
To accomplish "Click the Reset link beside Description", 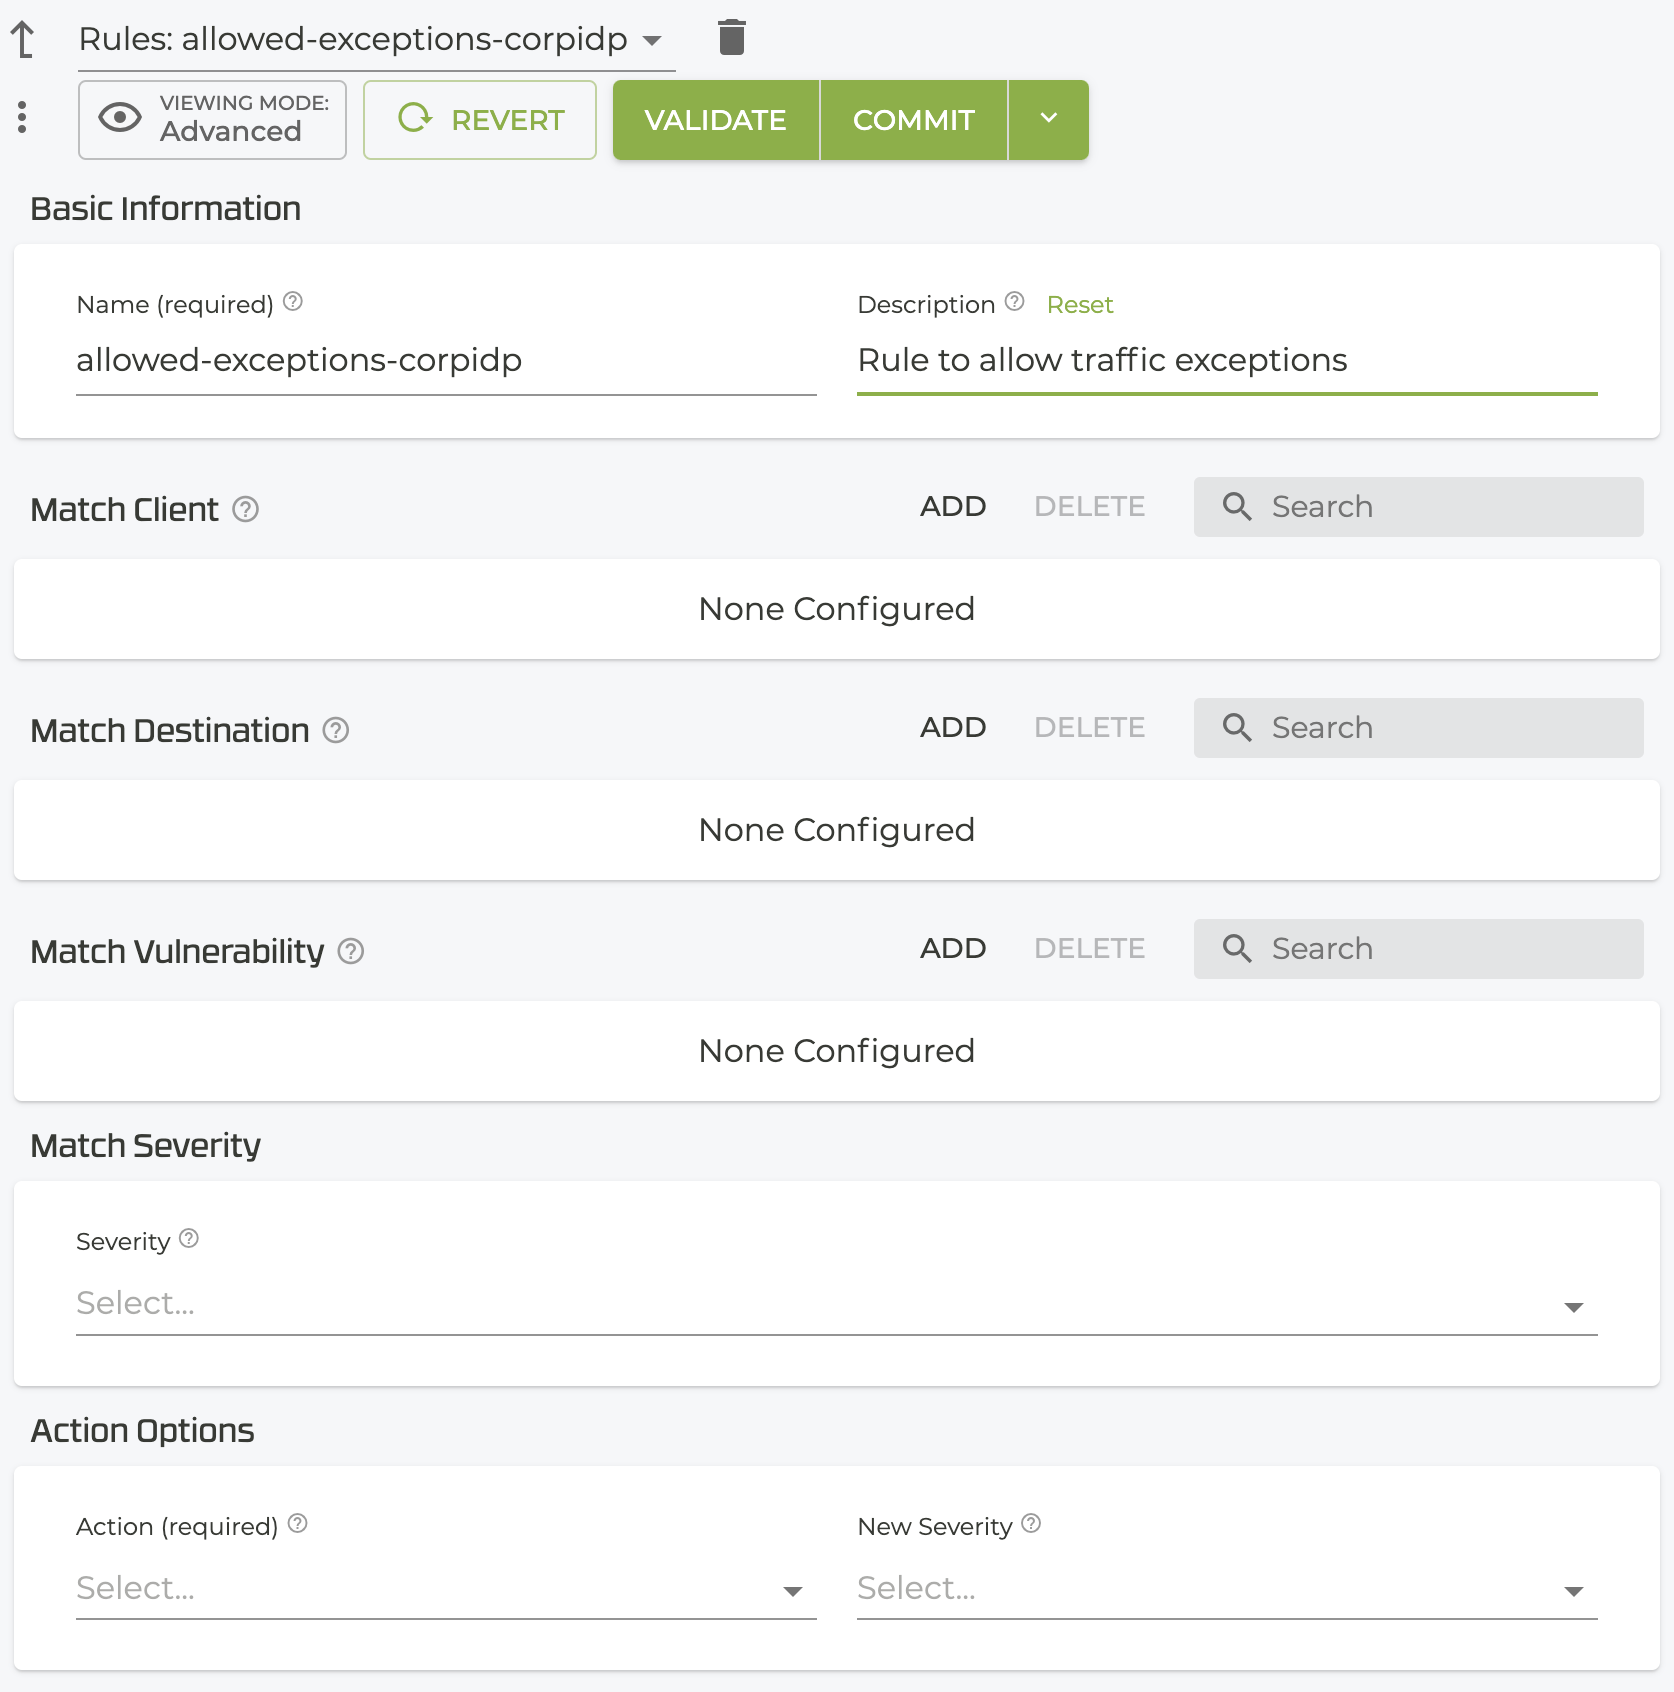I will pos(1079,305).
